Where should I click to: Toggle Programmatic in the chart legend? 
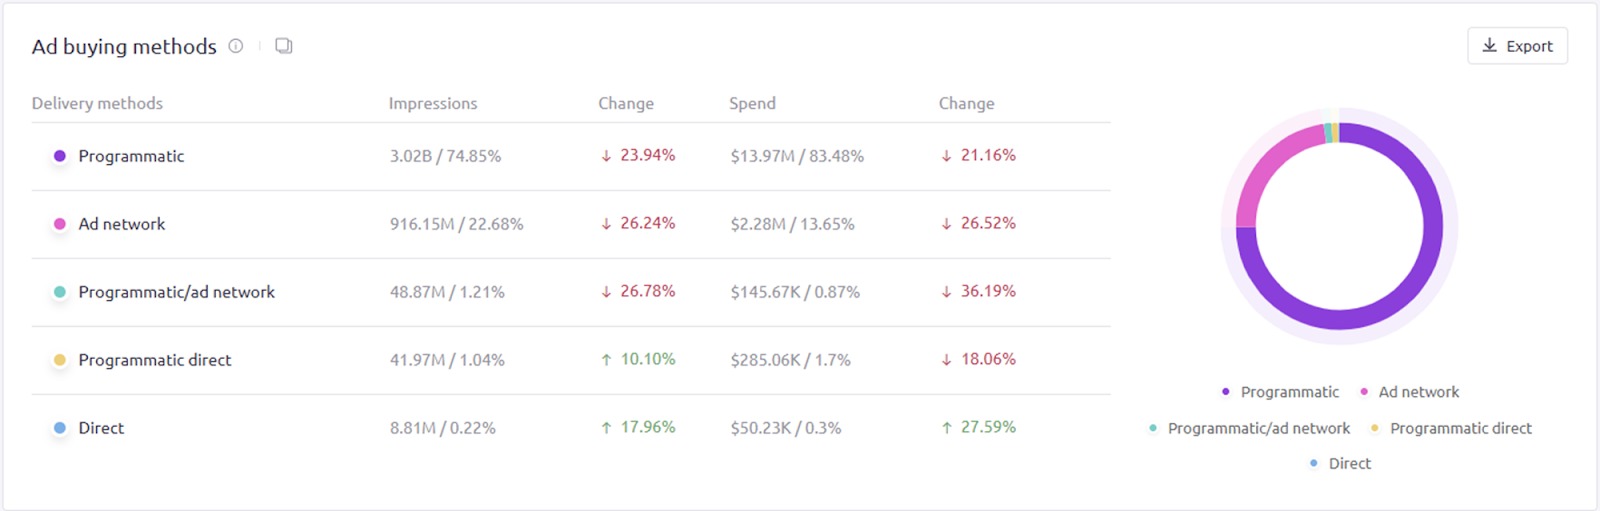click(x=1280, y=392)
